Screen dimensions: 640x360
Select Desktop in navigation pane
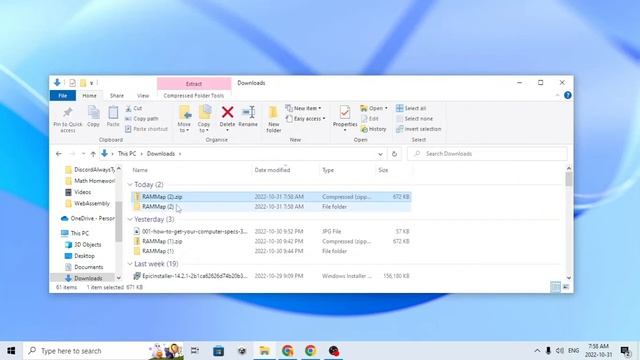click(x=80, y=256)
